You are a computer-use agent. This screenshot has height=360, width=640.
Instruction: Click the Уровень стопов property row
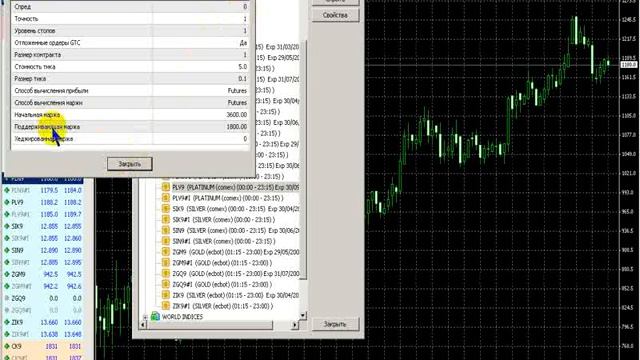click(x=130, y=31)
